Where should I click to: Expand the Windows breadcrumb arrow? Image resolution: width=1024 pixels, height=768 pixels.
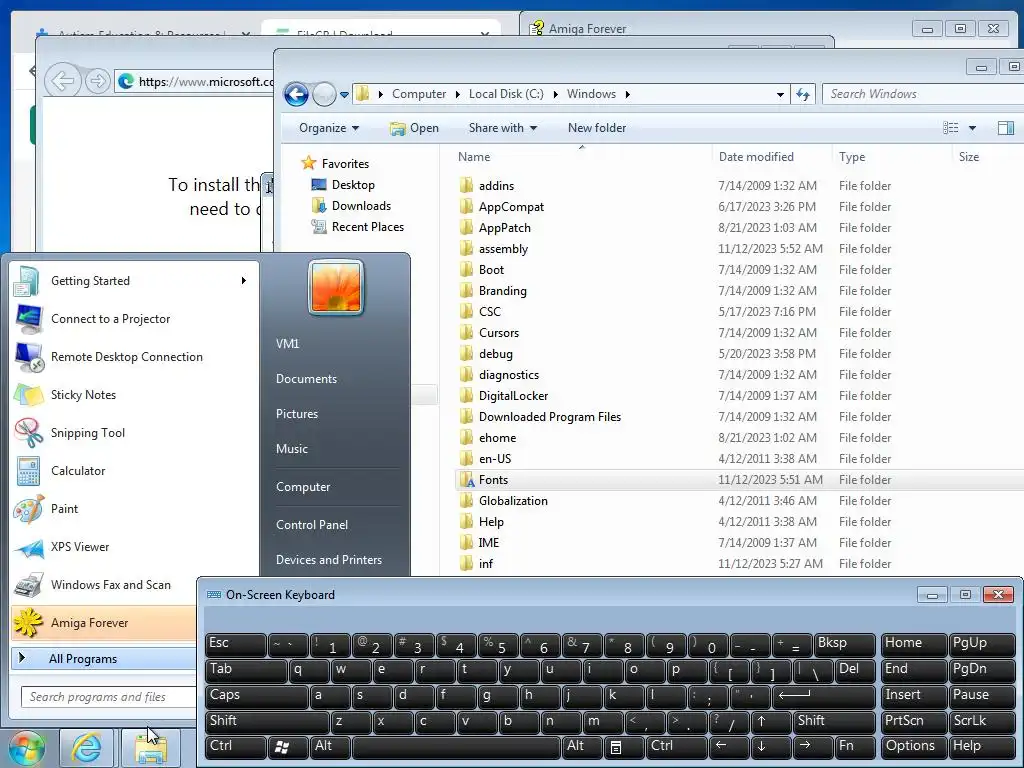coord(628,95)
